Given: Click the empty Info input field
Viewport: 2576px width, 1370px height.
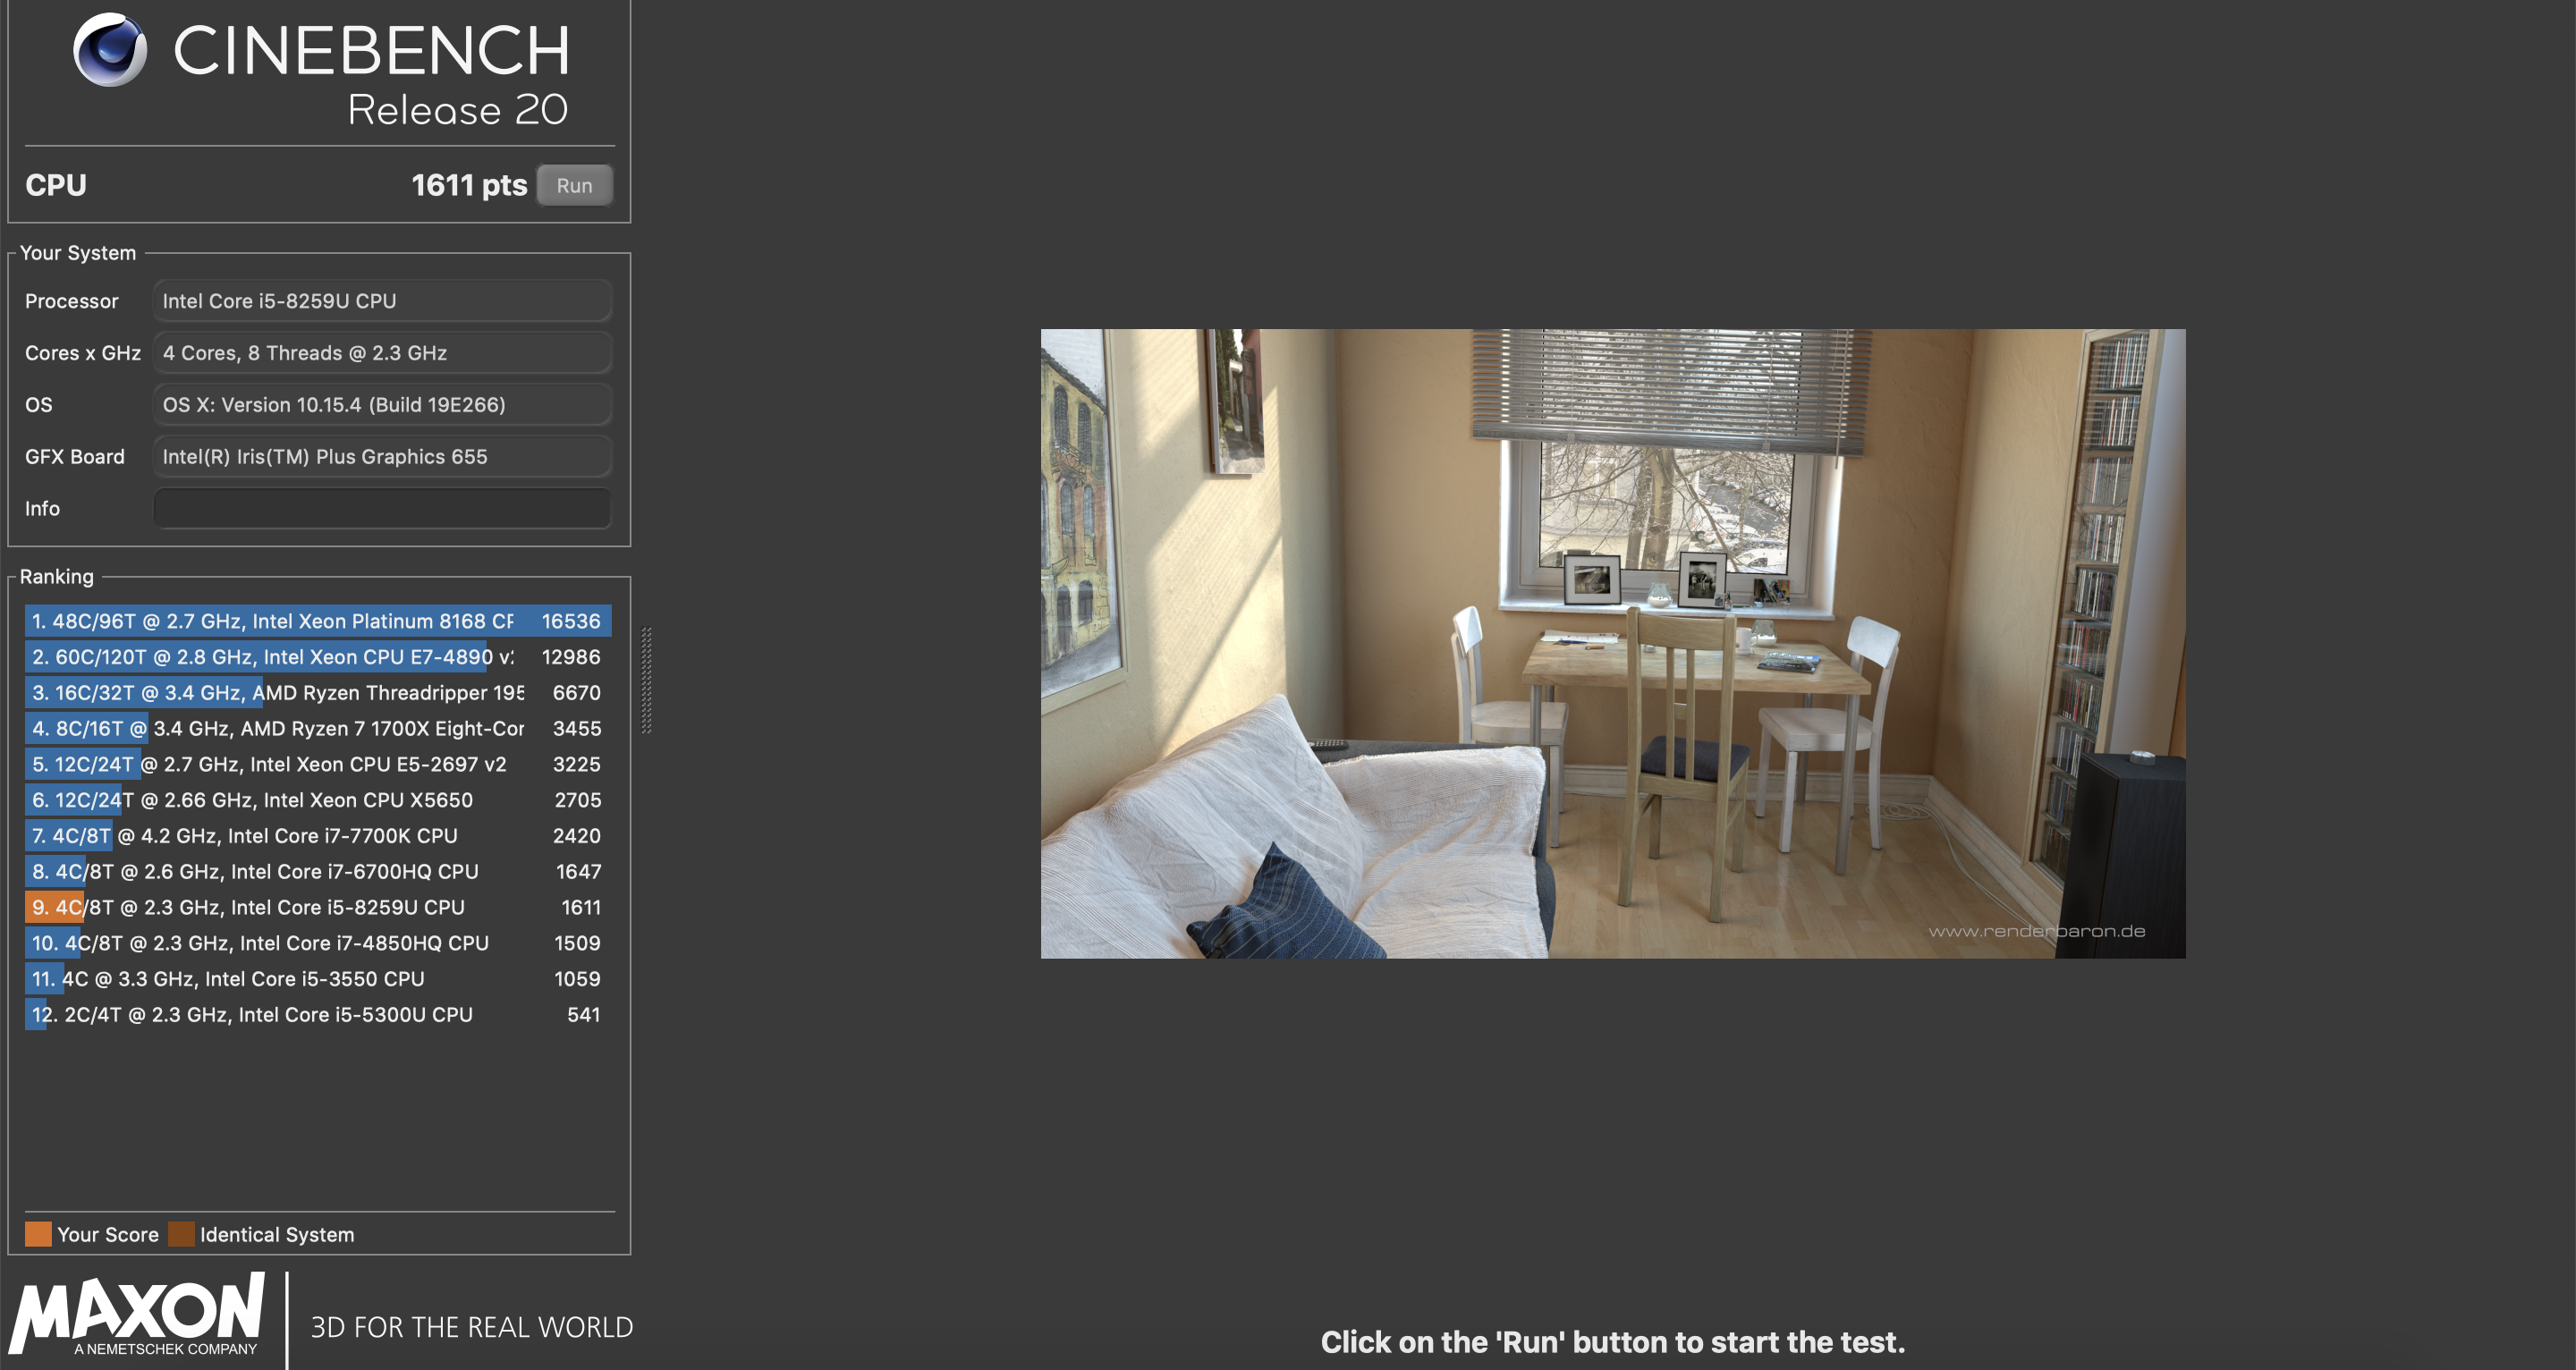Looking at the screenshot, I should (382, 508).
